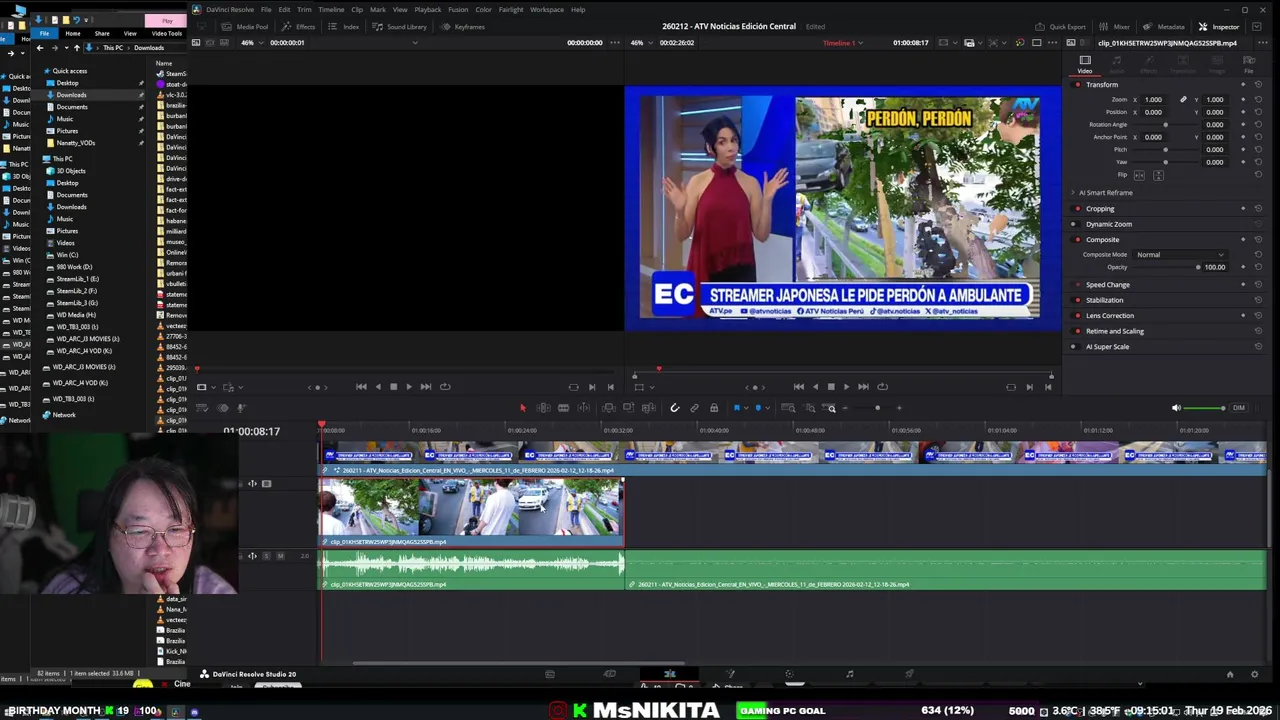Screen dimensions: 1280x720
Task: Switch to the Share tab in File Explorer
Action: 102,33
